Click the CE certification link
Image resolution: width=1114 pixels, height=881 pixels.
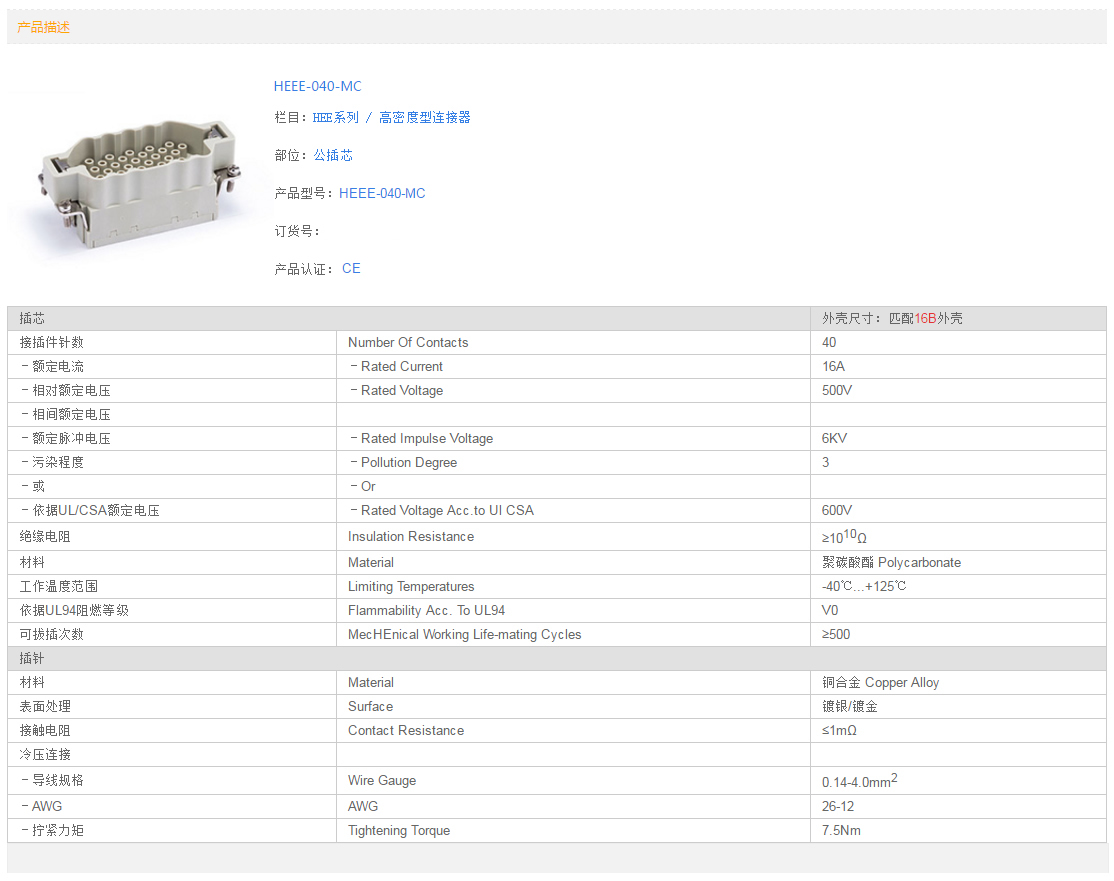[x=351, y=269]
